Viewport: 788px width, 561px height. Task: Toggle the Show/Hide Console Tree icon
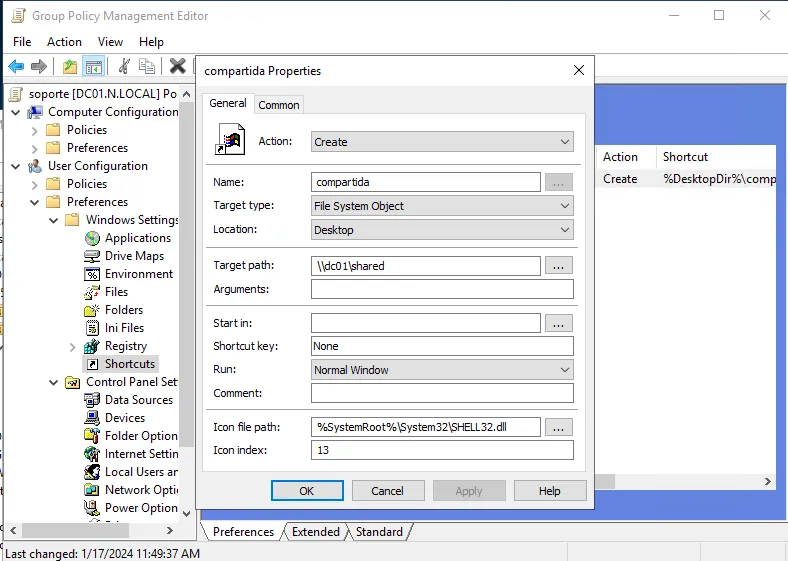(93, 67)
